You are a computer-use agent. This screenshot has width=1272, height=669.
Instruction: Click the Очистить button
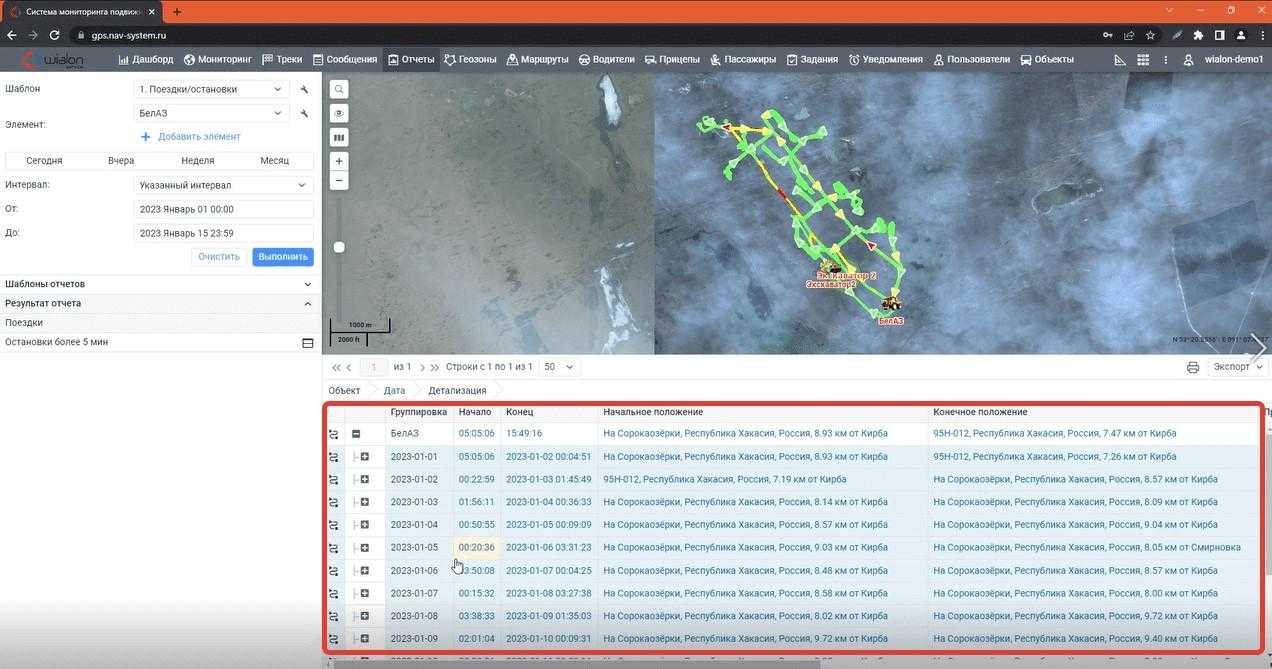219,257
